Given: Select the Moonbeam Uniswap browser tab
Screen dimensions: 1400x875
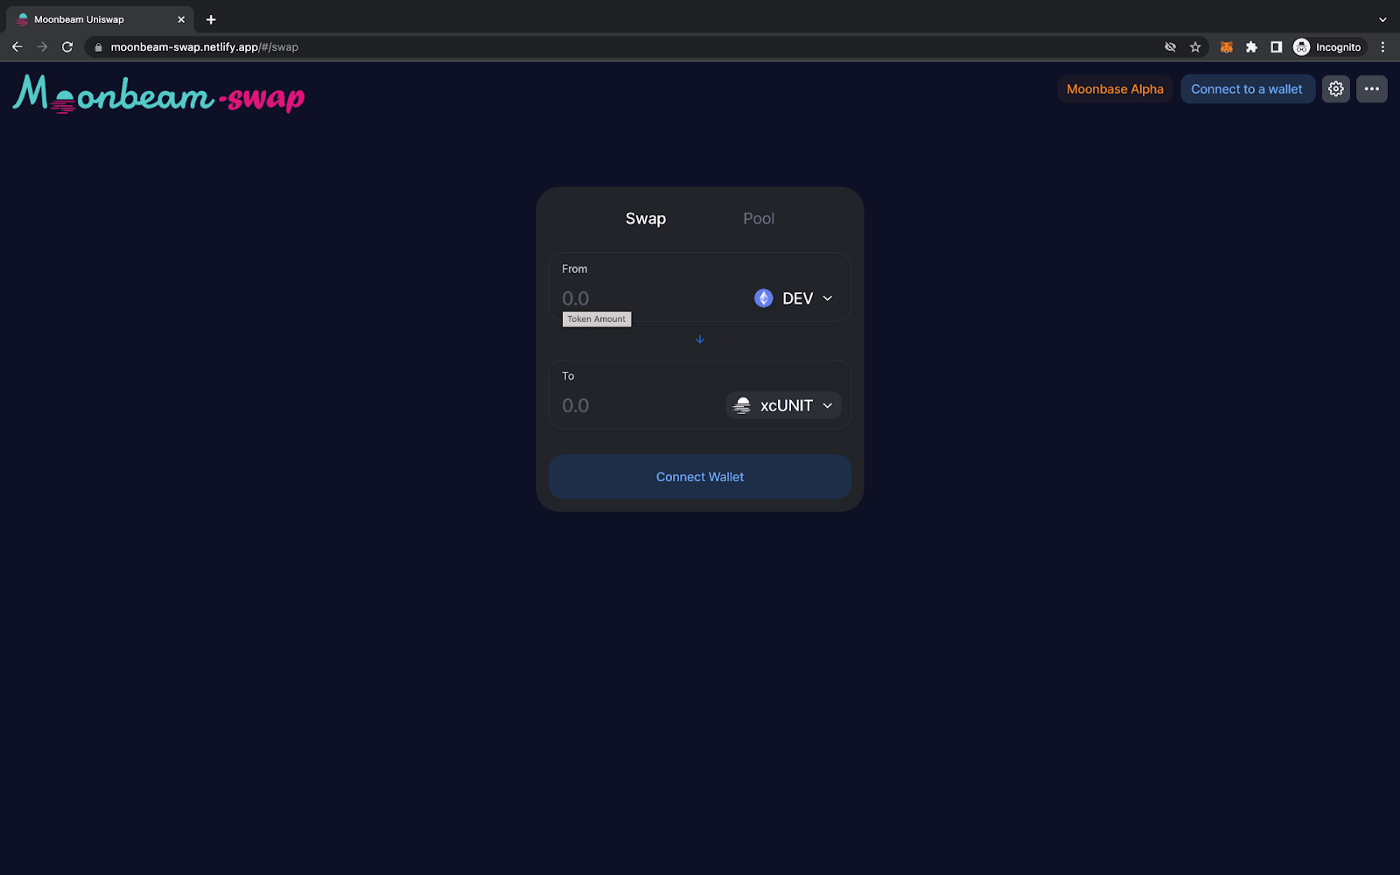Looking at the screenshot, I should tap(98, 19).
